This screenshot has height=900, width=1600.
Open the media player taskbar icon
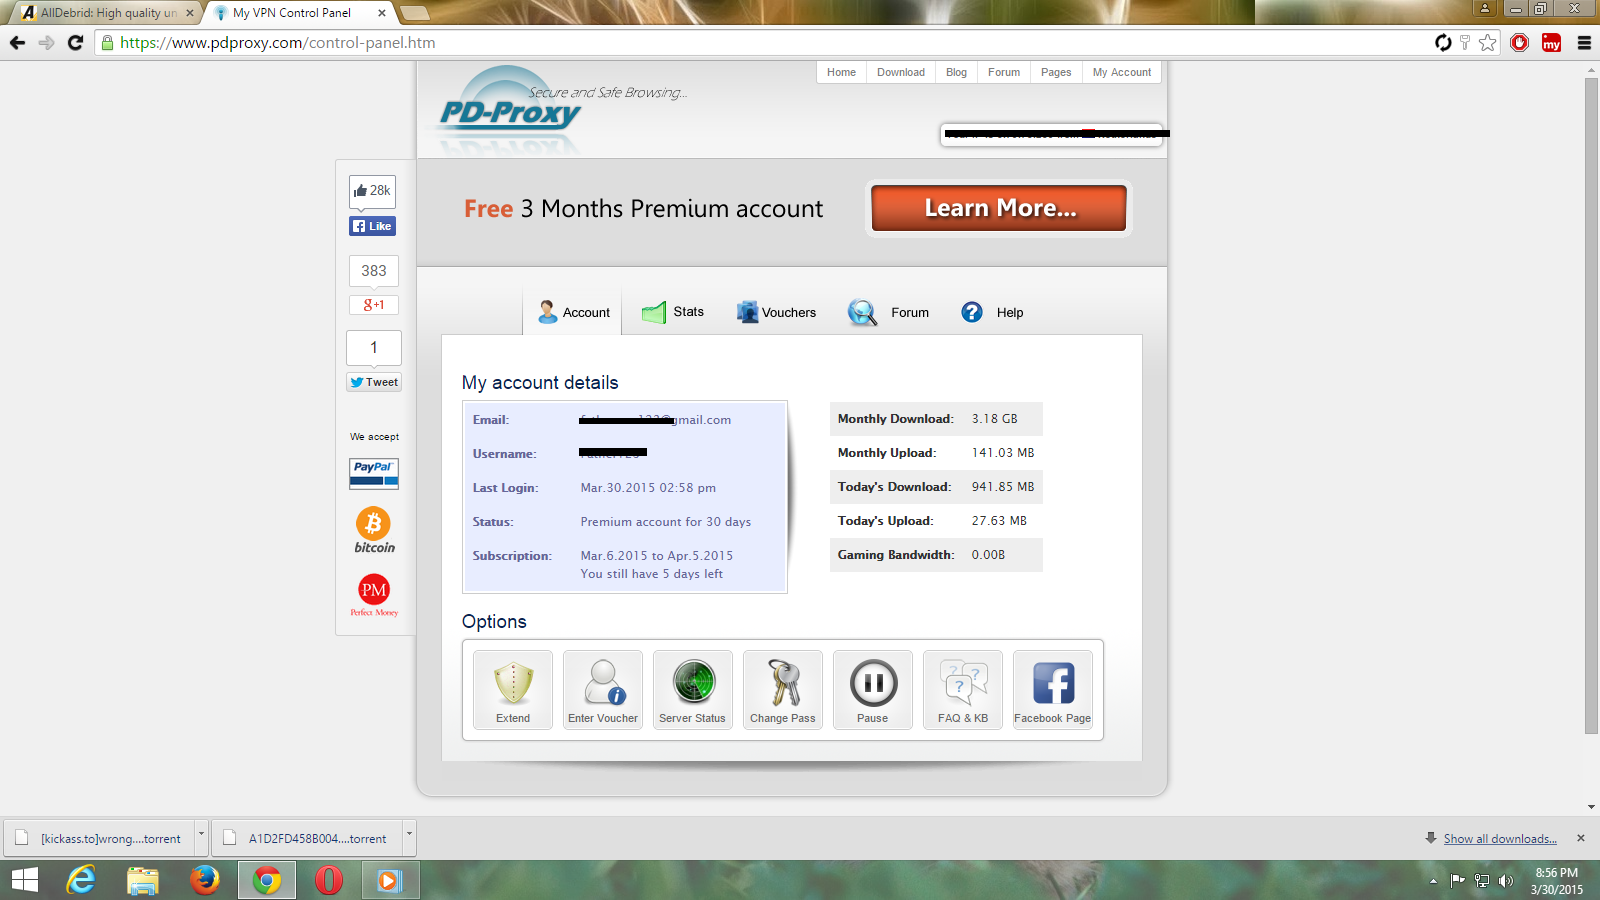click(x=389, y=880)
